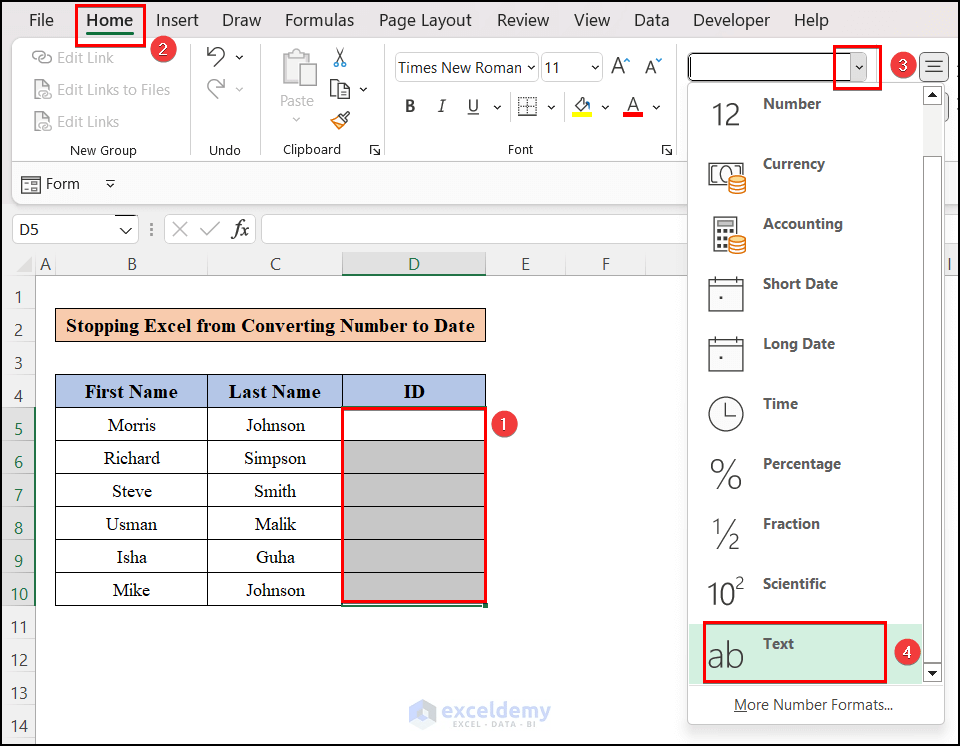This screenshot has width=960, height=746.
Task: Open the Clipboard dialog launcher icon
Action: [374, 148]
